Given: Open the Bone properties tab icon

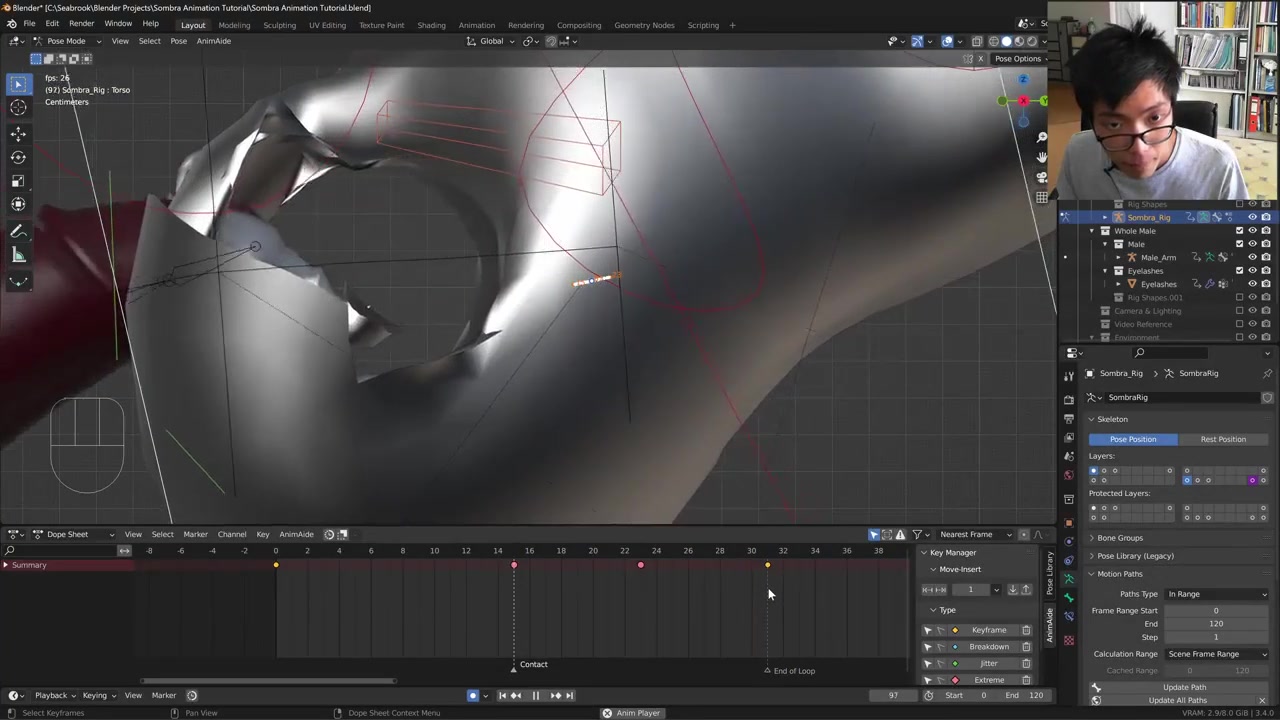Looking at the screenshot, I should pyautogui.click(x=1069, y=599).
